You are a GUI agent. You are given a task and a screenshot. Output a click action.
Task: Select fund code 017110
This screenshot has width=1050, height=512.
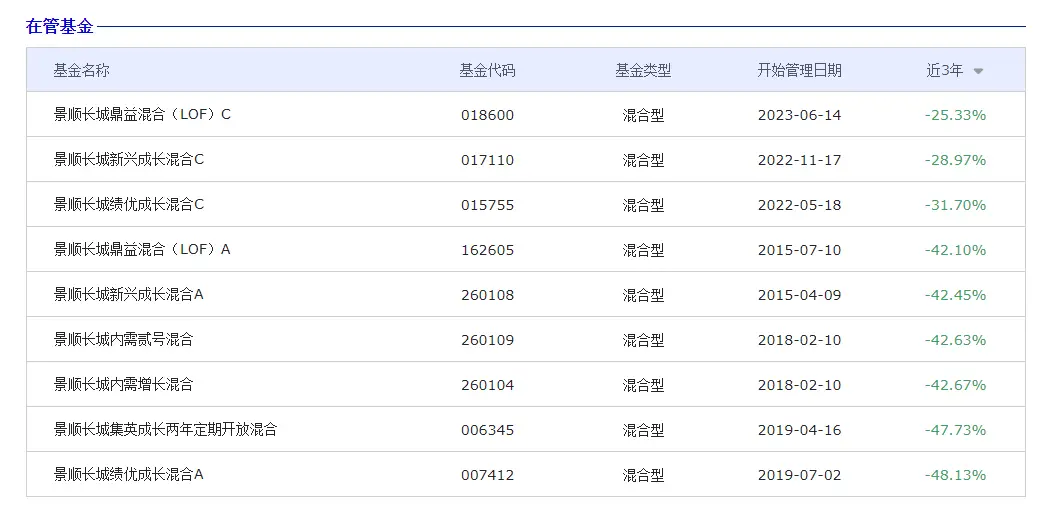[488, 160]
